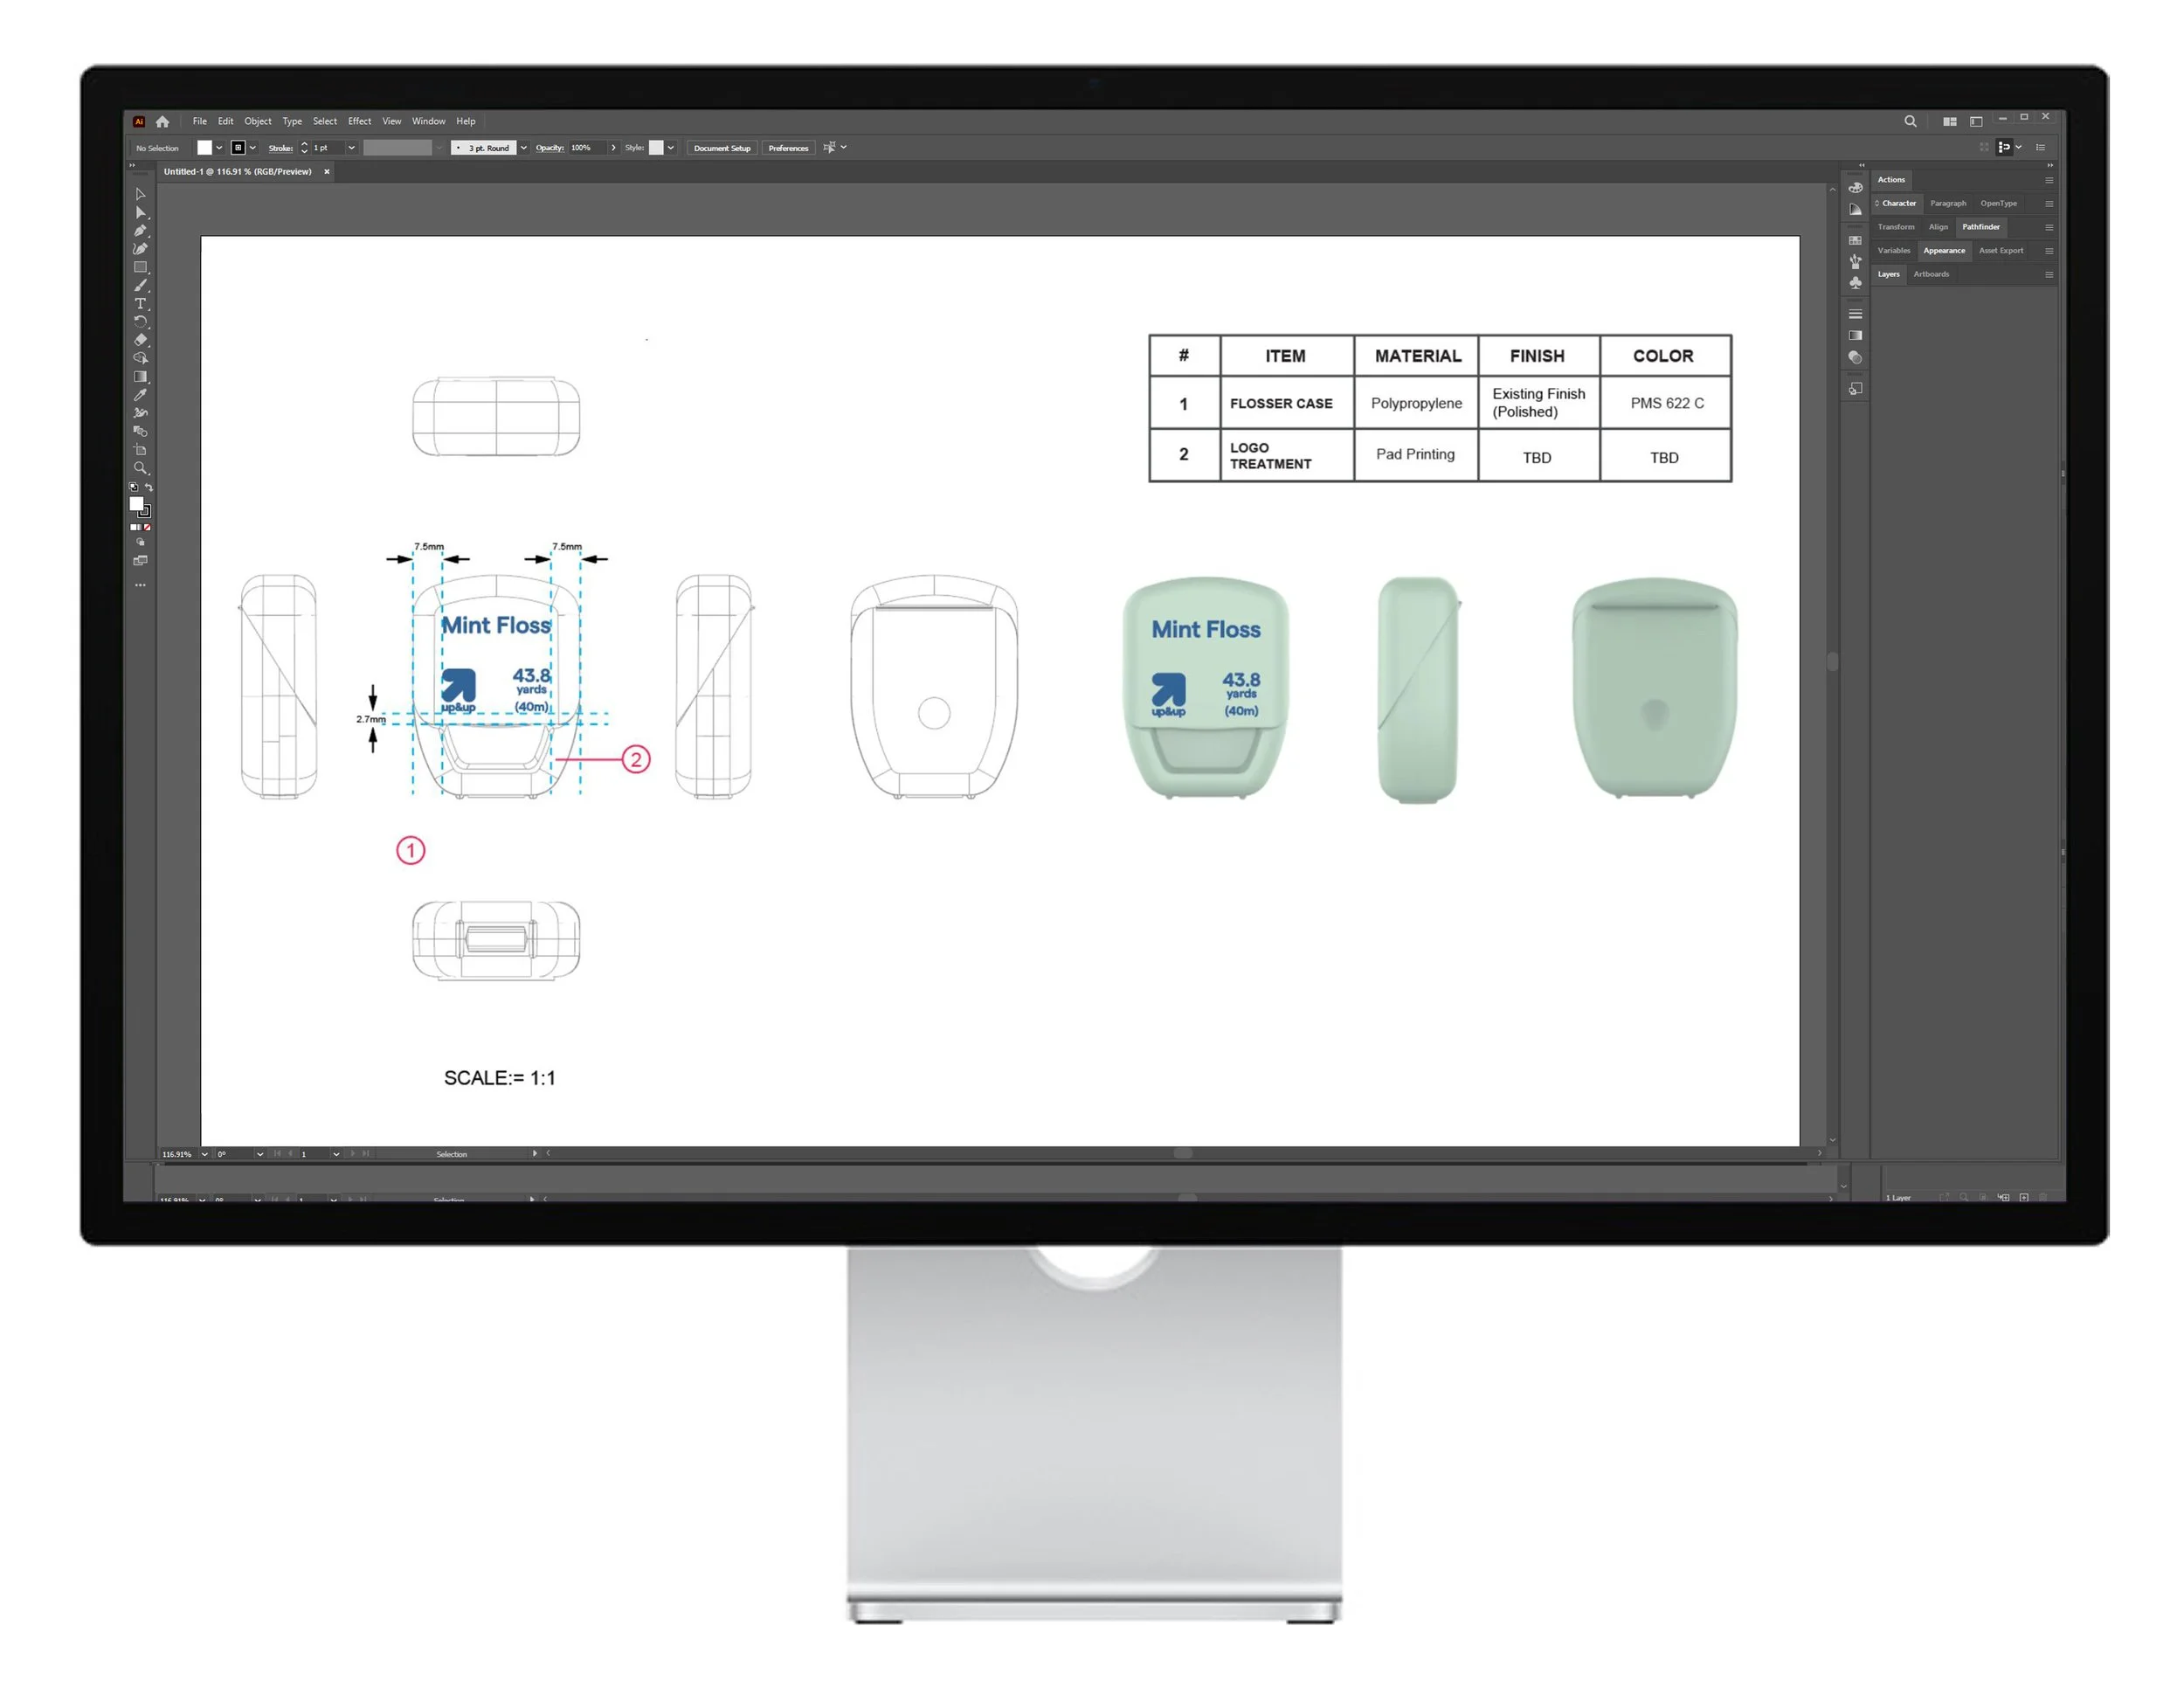2184x1688 pixels.
Task: Select the Zoom tool in toolbar
Action: pos(140,468)
